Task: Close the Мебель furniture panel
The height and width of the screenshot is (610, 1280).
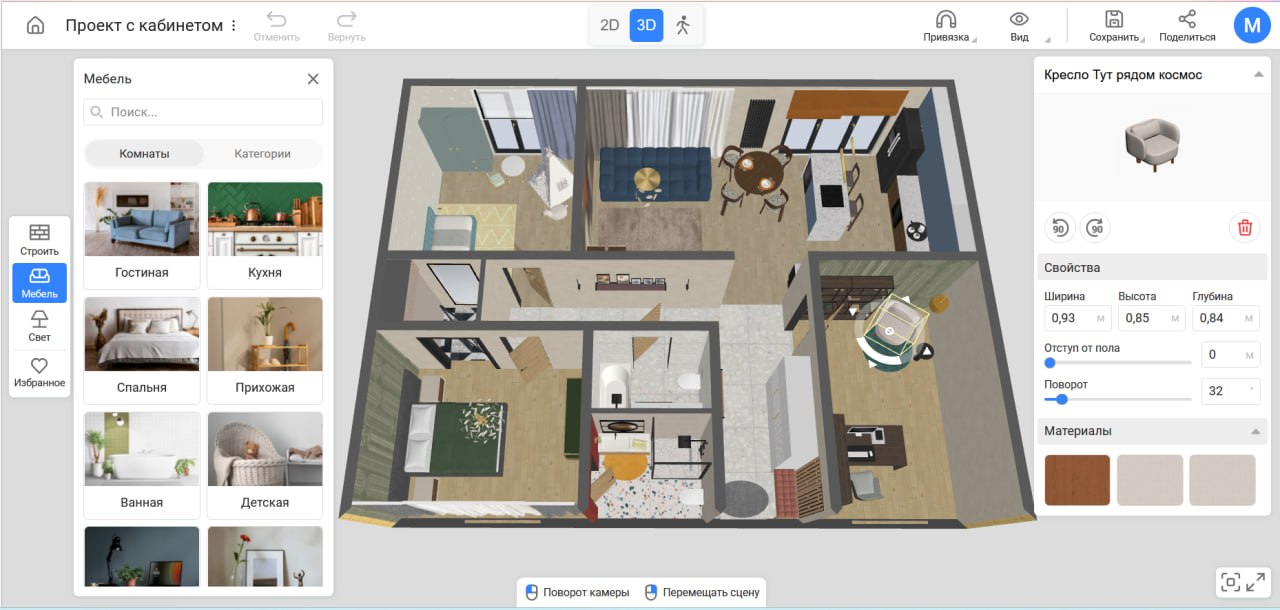Action: (x=313, y=79)
